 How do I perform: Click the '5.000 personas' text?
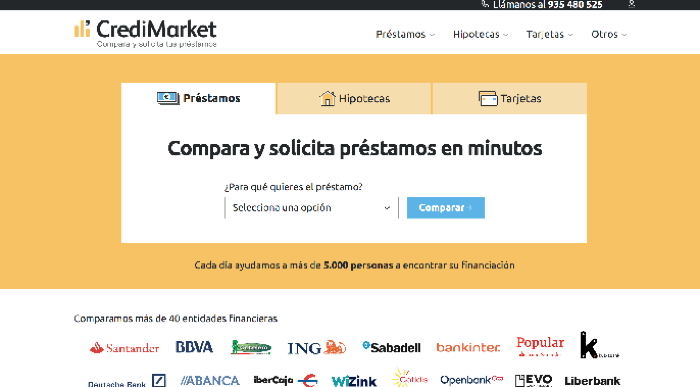pos(358,265)
